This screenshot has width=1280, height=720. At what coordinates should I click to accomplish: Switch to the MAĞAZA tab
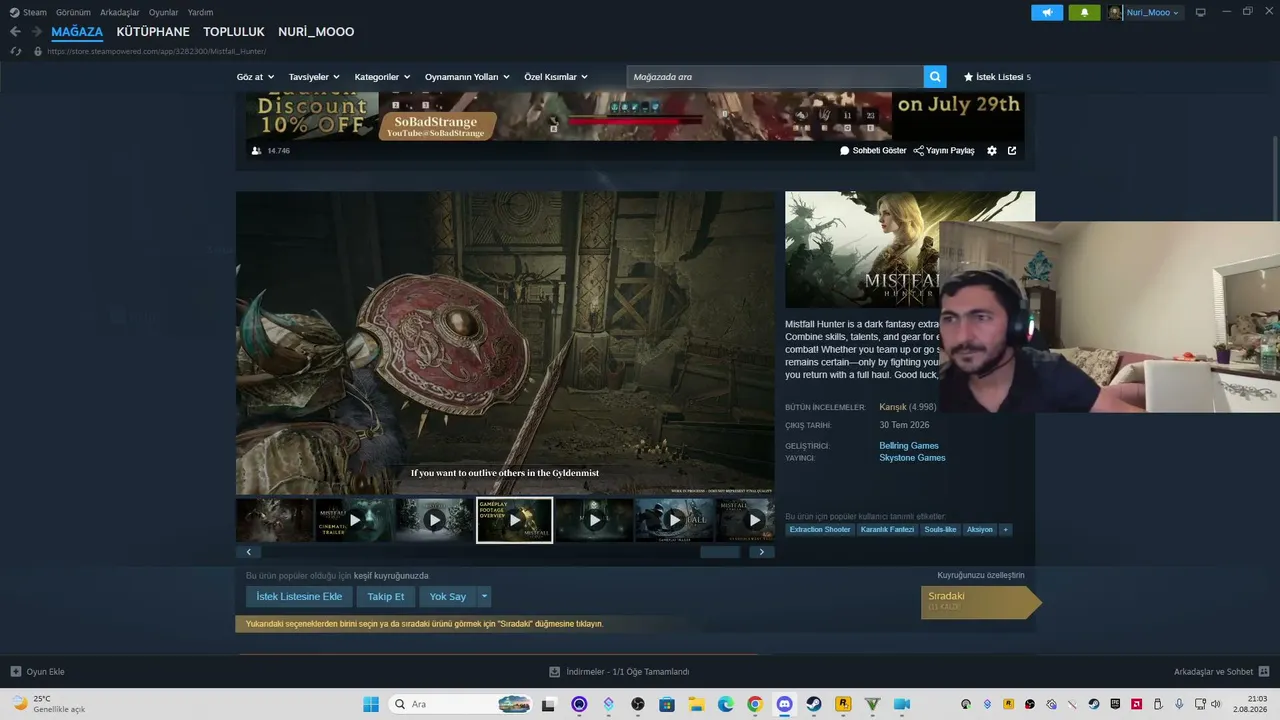pos(77,32)
